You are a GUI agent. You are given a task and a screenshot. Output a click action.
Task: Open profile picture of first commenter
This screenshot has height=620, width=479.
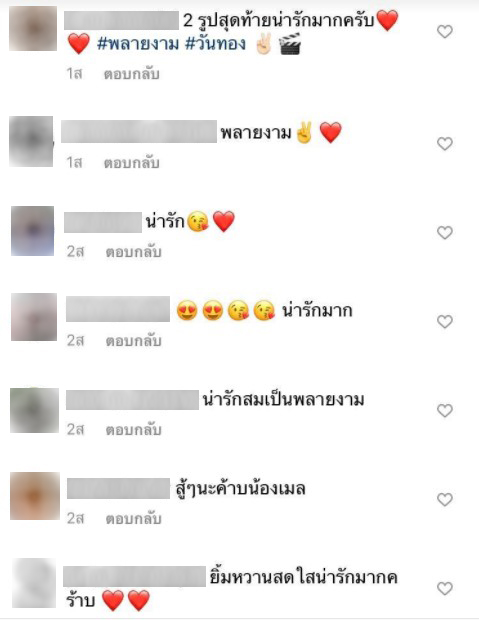[33, 28]
